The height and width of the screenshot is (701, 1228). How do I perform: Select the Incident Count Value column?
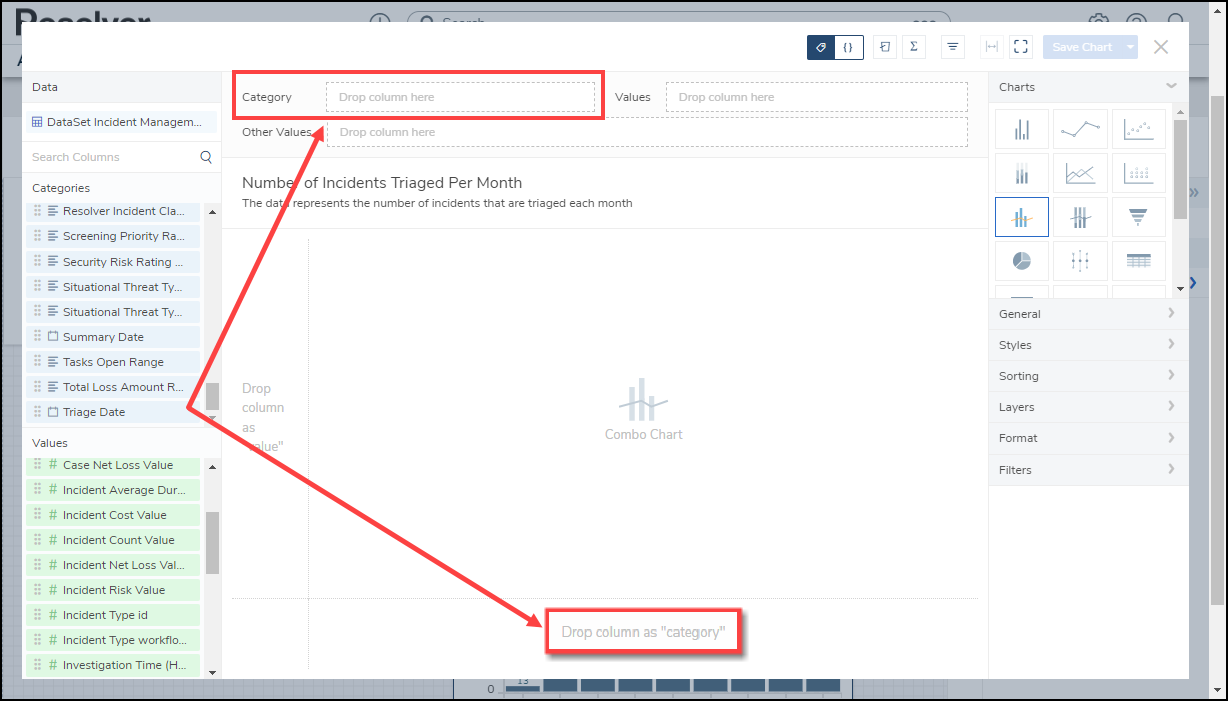tap(113, 540)
